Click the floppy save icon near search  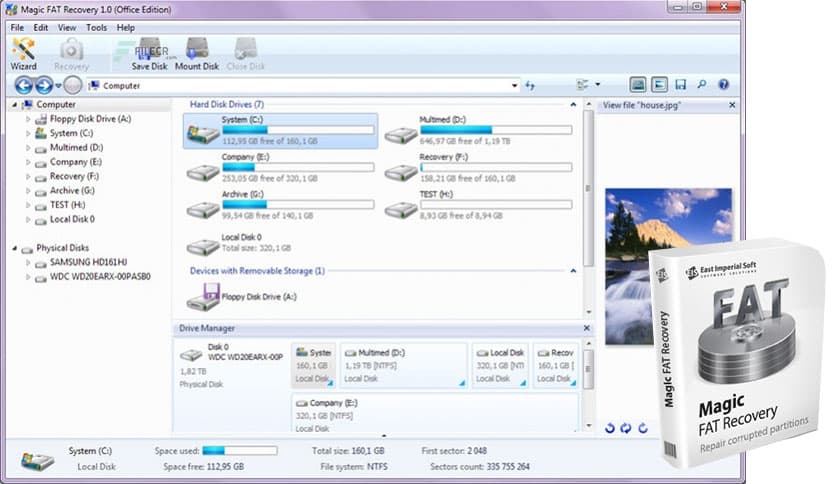681,85
